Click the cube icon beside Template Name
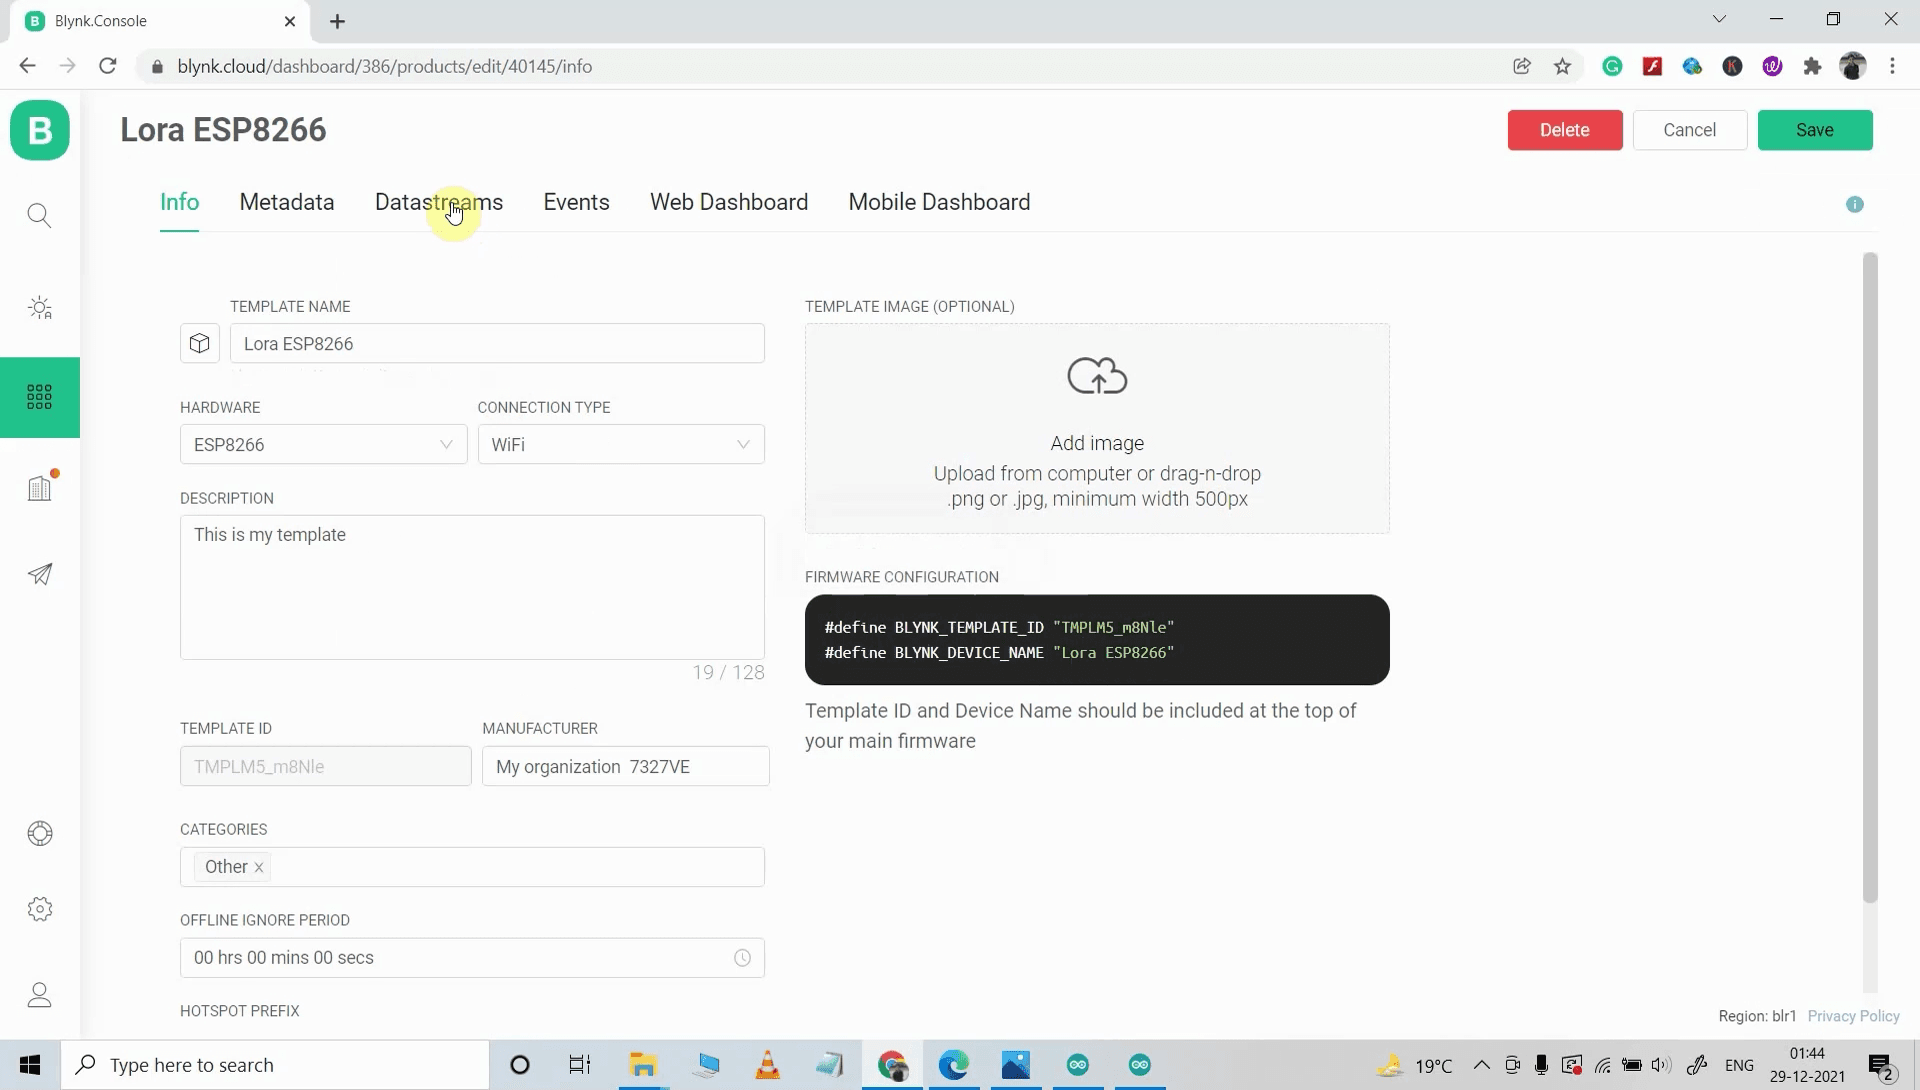Screen dimensions: 1920x1090 coord(199,343)
